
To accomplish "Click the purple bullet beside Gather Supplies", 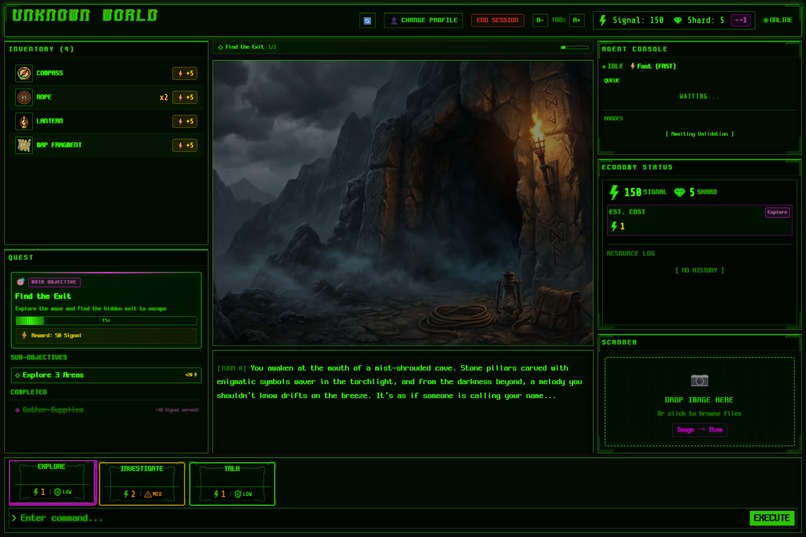I will pyautogui.click(x=17, y=410).
